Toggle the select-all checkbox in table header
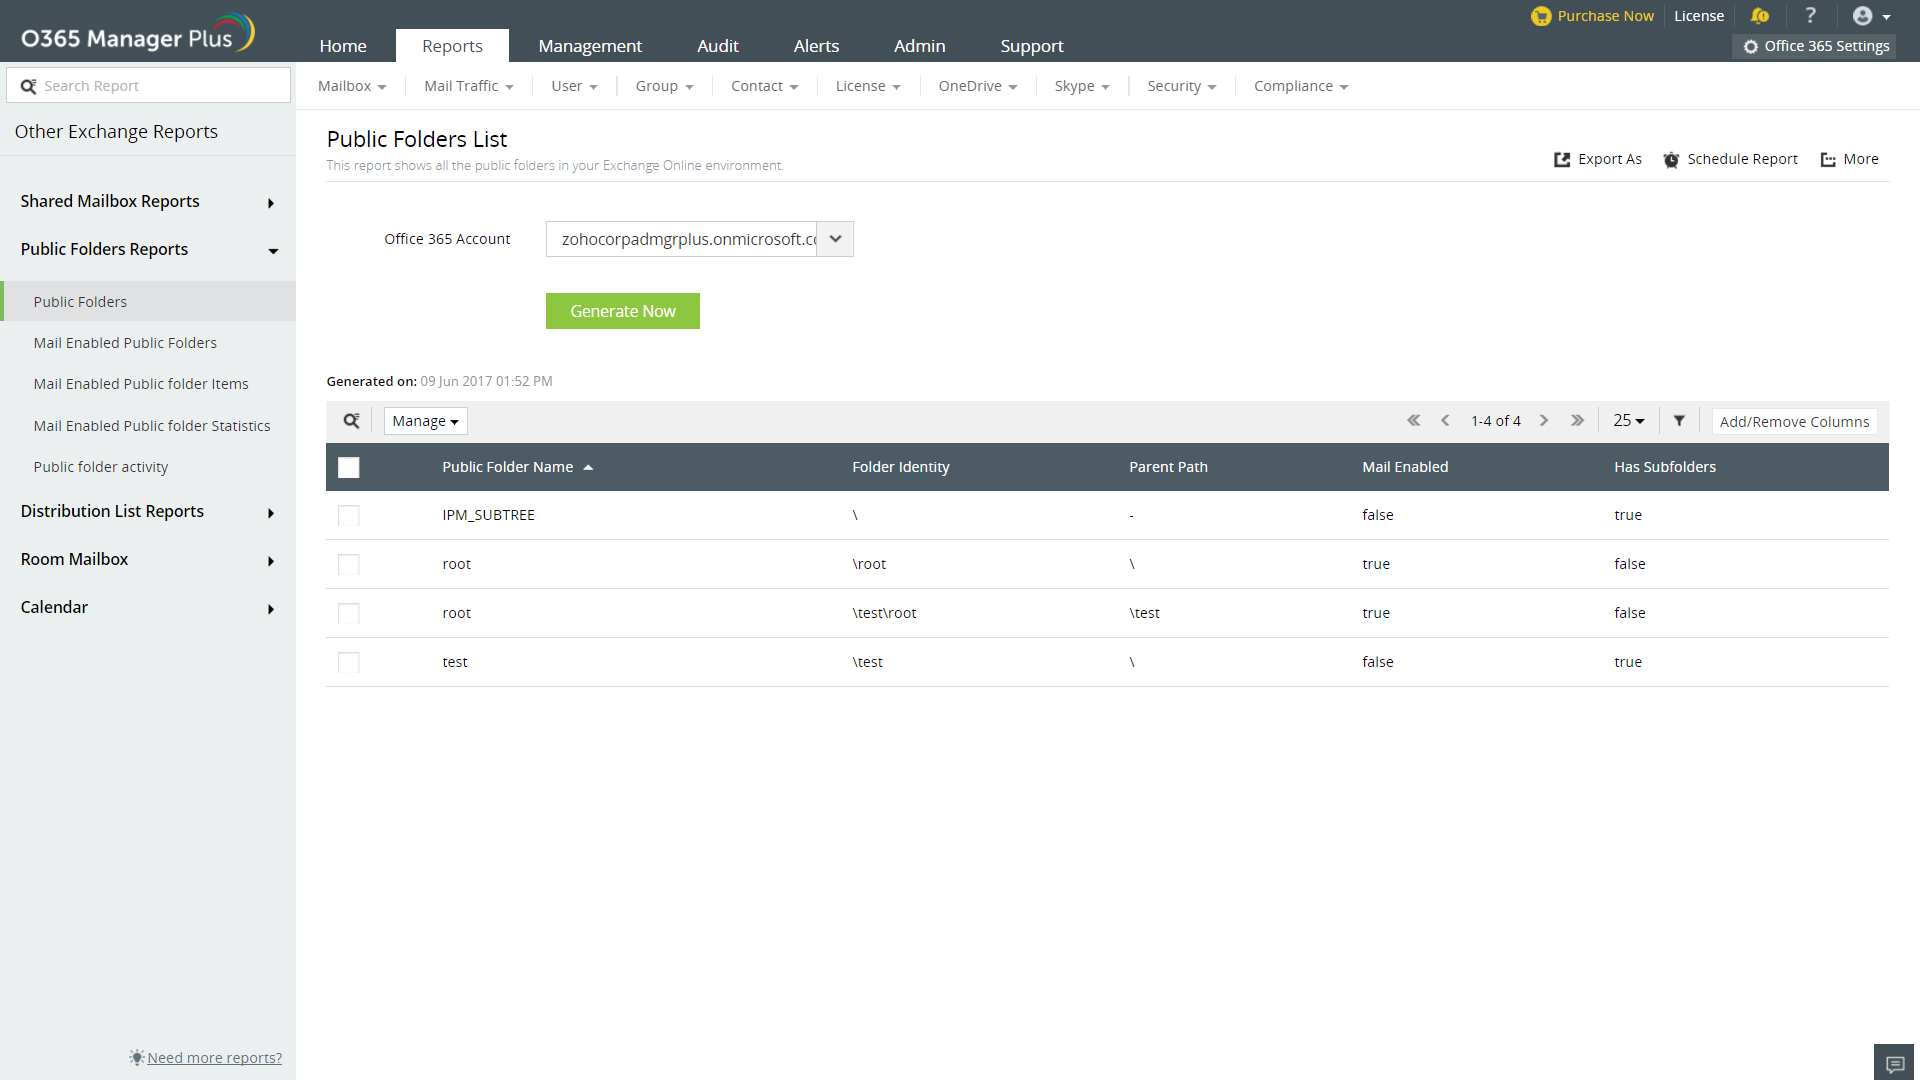The width and height of the screenshot is (1920, 1080). point(348,467)
